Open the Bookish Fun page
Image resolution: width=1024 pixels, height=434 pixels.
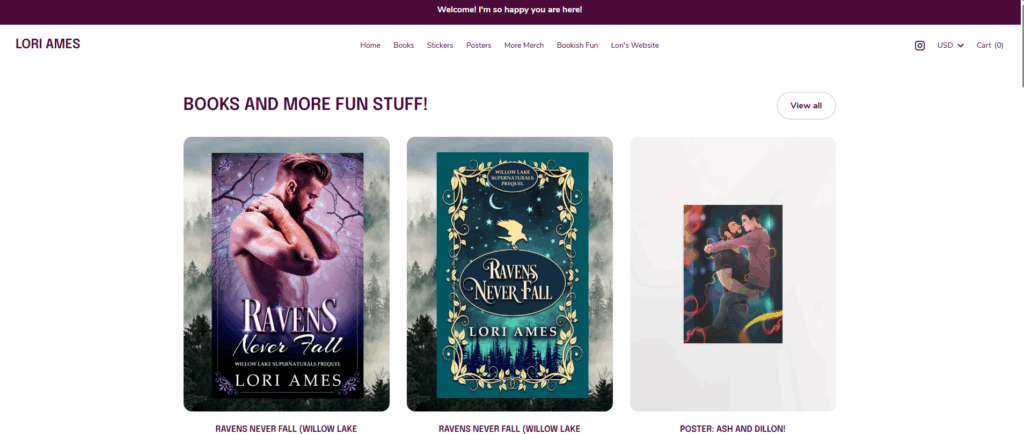[x=577, y=45]
